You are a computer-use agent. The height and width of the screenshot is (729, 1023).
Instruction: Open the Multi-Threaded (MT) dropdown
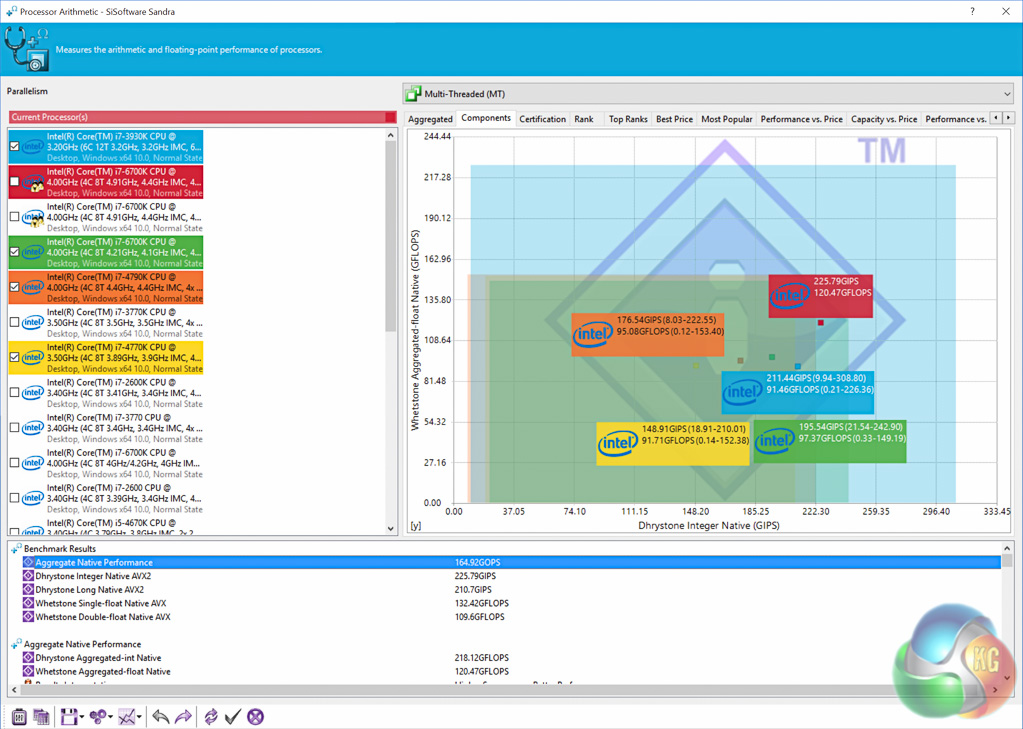pyautogui.click(x=1006, y=94)
